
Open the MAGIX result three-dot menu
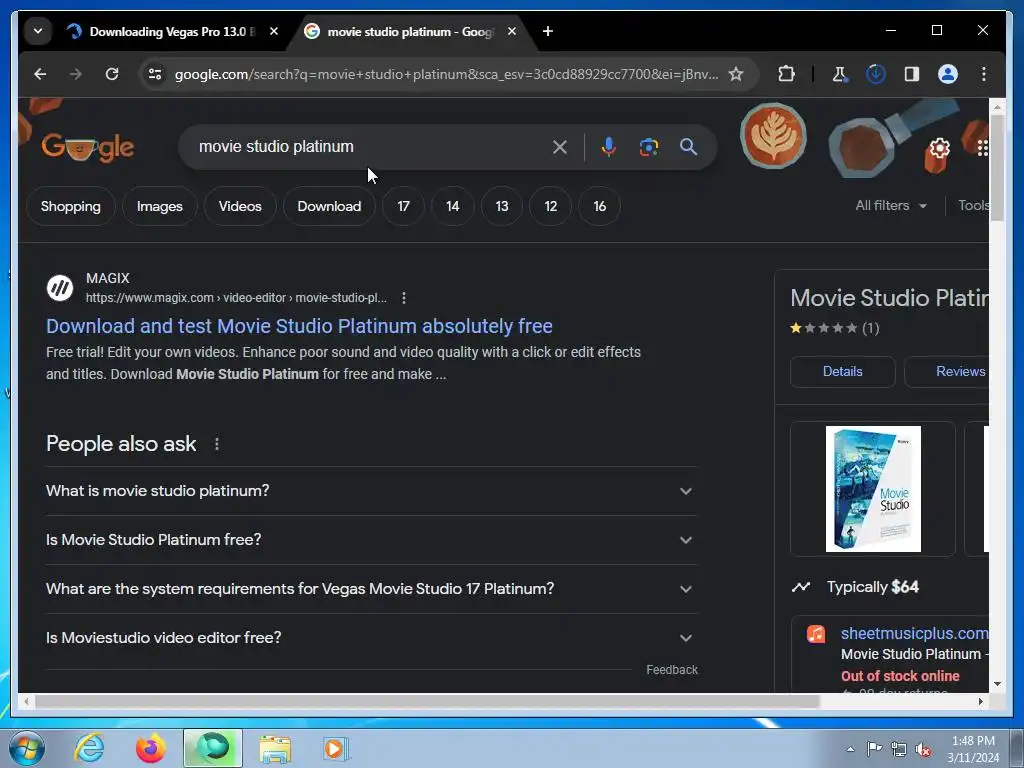point(404,298)
